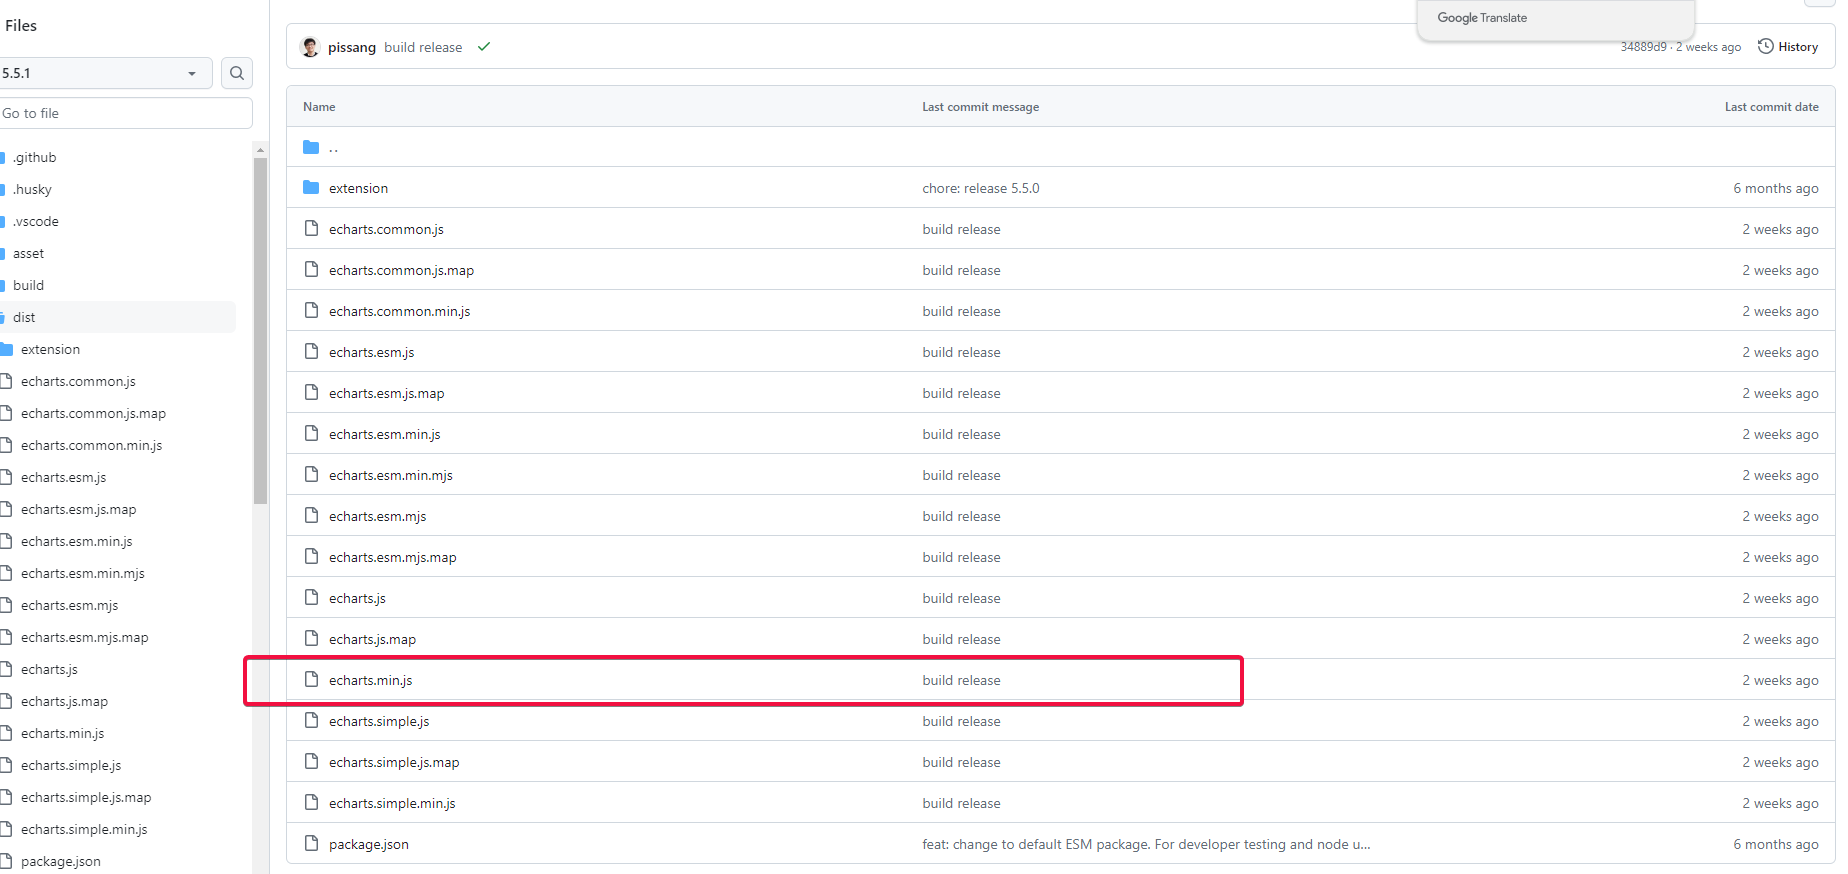Click '2 weeks ago' date for echarts.min.js row
Image resolution: width=1848 pixels, height=874 pixels.
[x=1780, y=680]
